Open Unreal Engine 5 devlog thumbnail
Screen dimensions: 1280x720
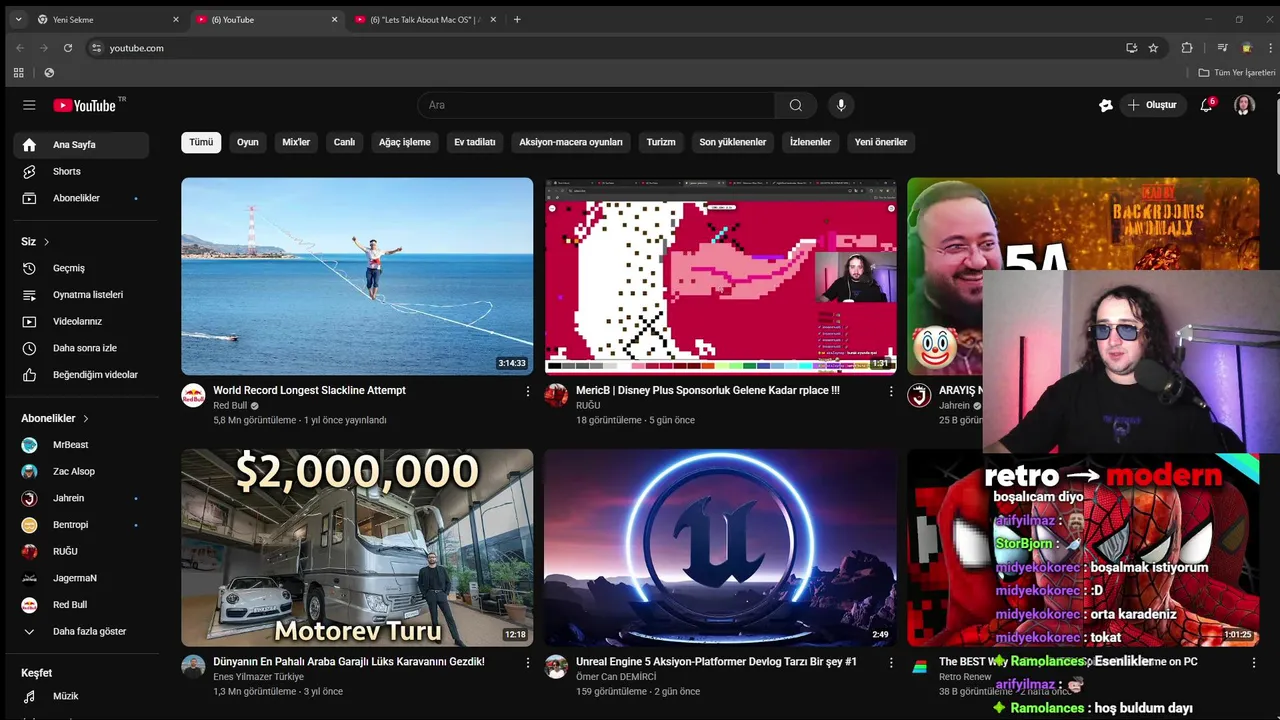[720, 547]
